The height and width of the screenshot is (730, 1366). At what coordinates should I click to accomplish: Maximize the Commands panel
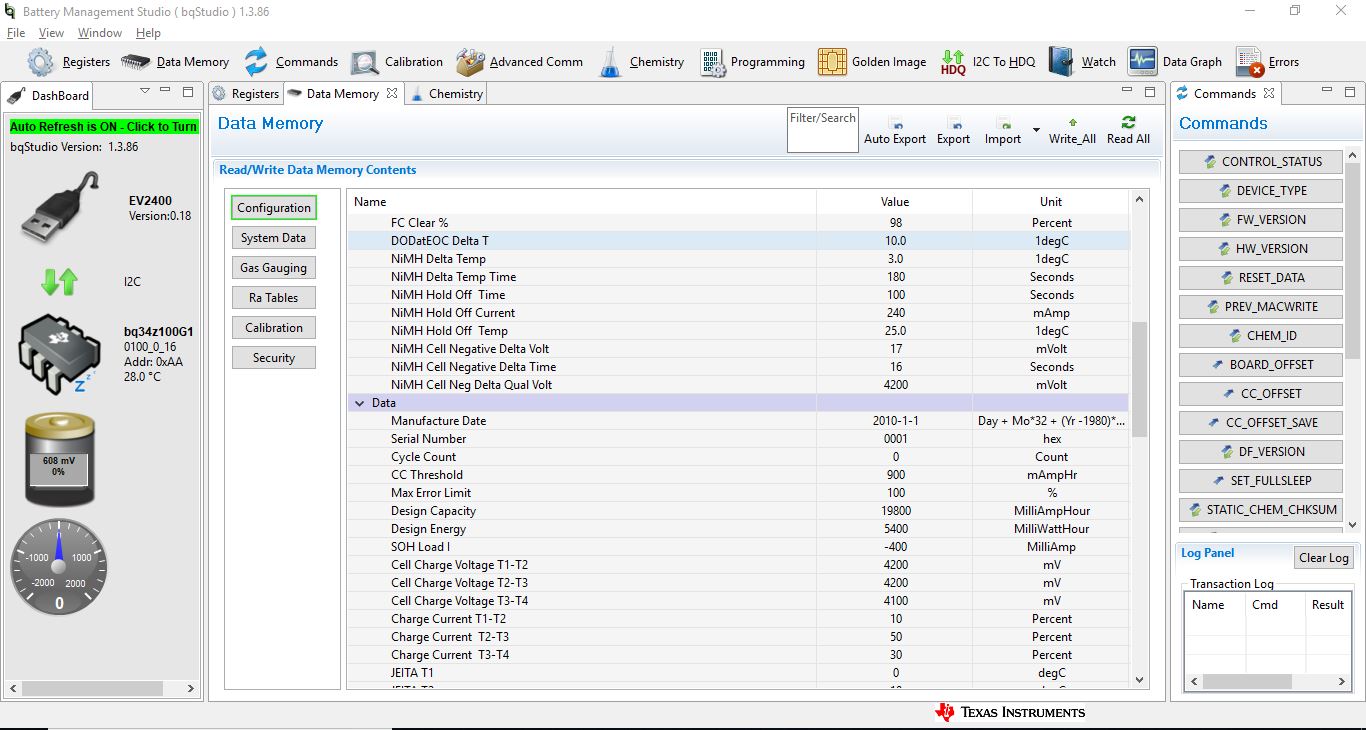1349,92
